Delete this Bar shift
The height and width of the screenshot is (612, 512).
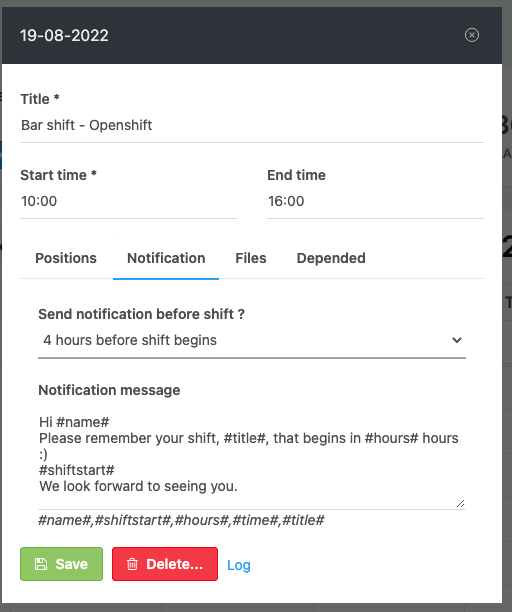click(x=165, y=564)
